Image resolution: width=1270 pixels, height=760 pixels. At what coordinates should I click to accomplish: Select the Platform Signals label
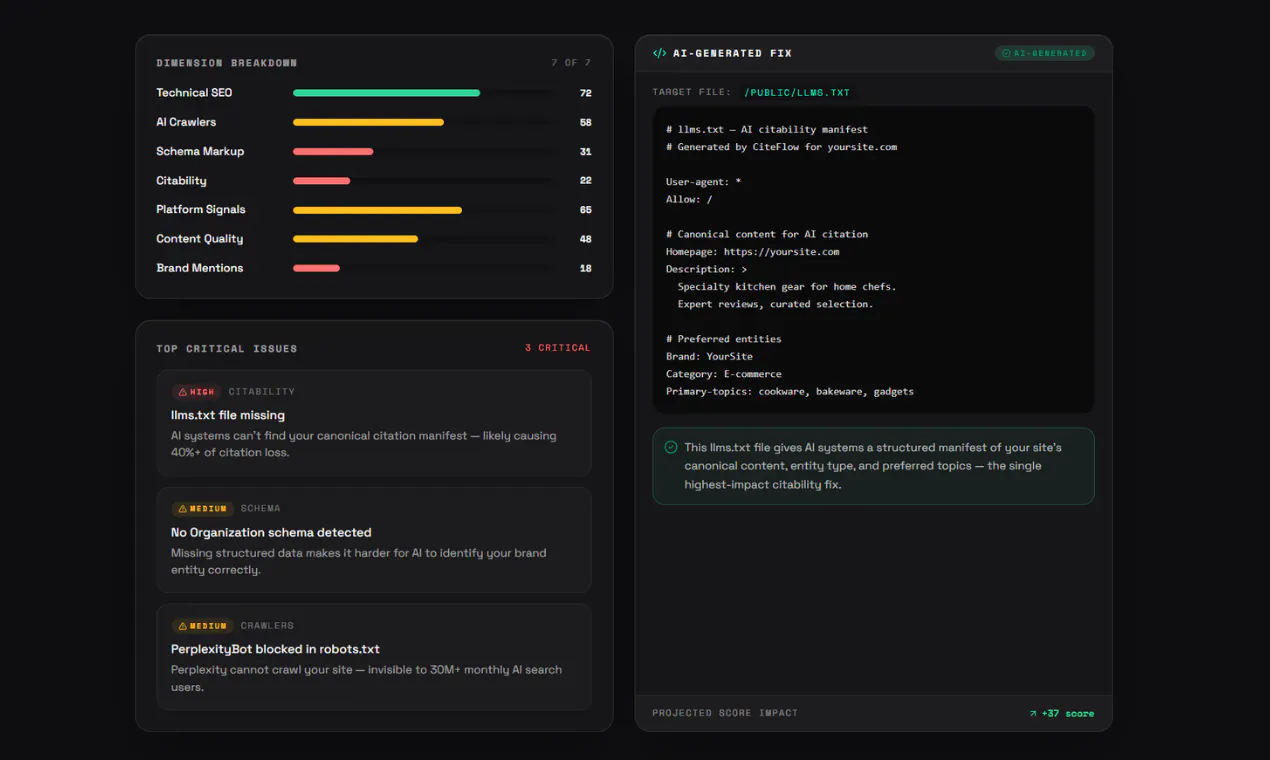tap(201, 210)
